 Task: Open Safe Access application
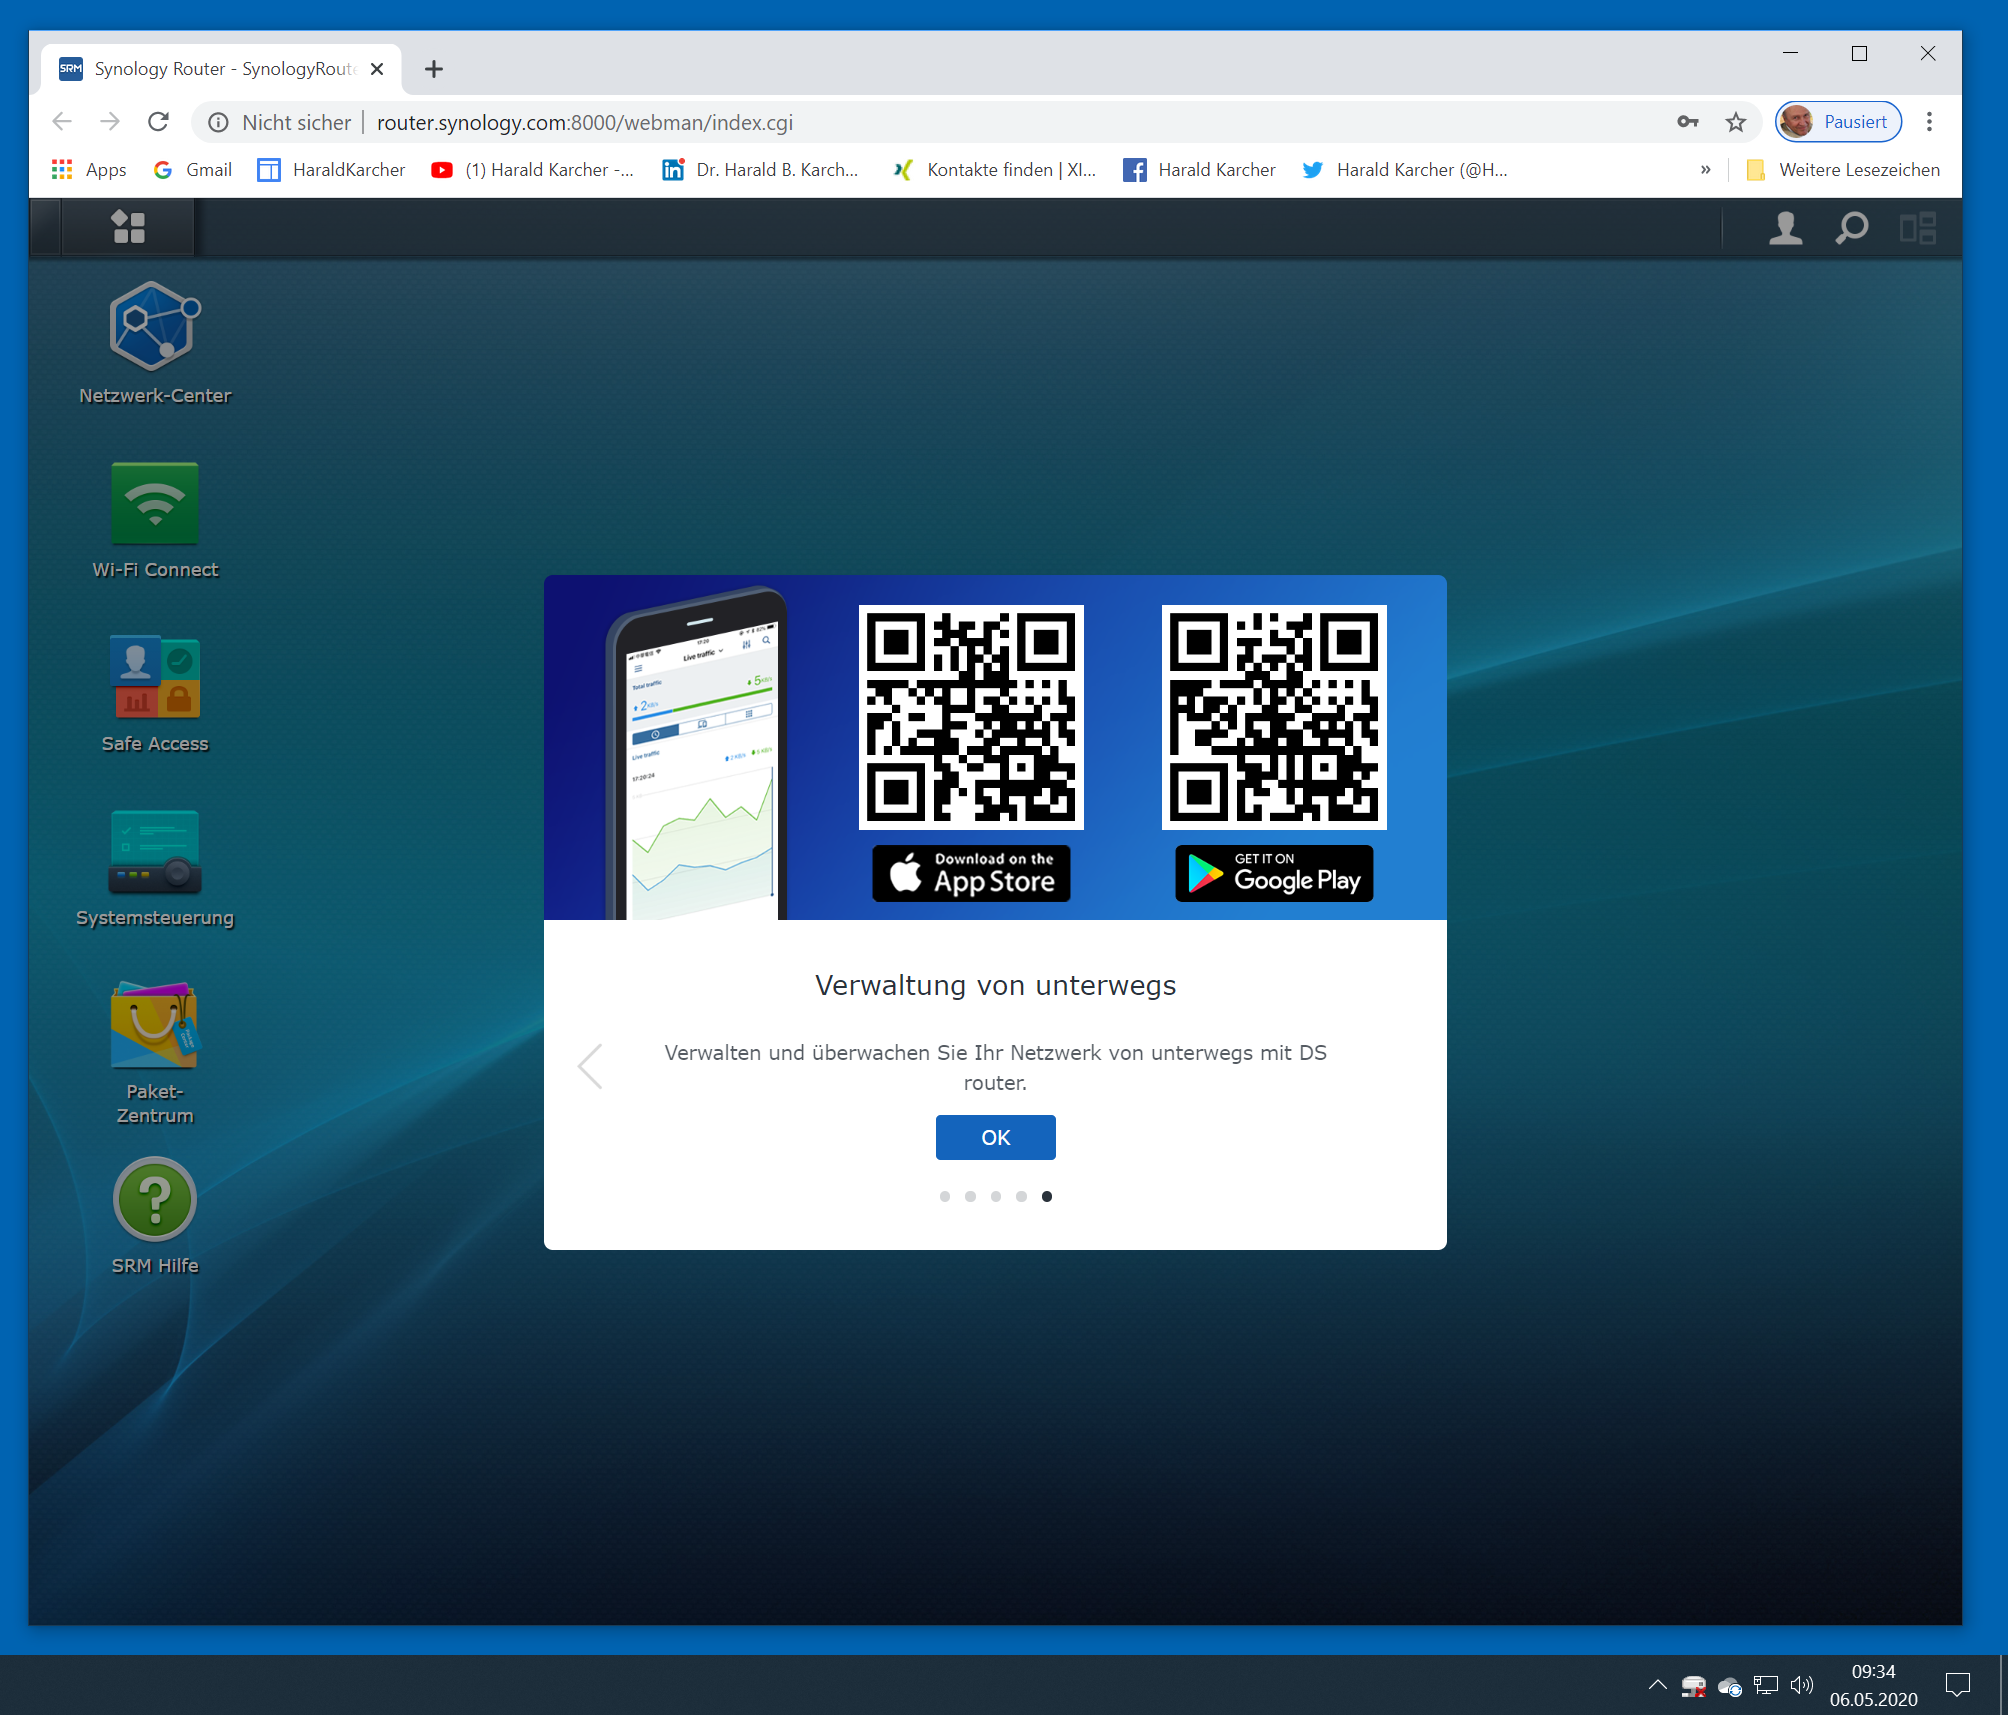(154, 678)
